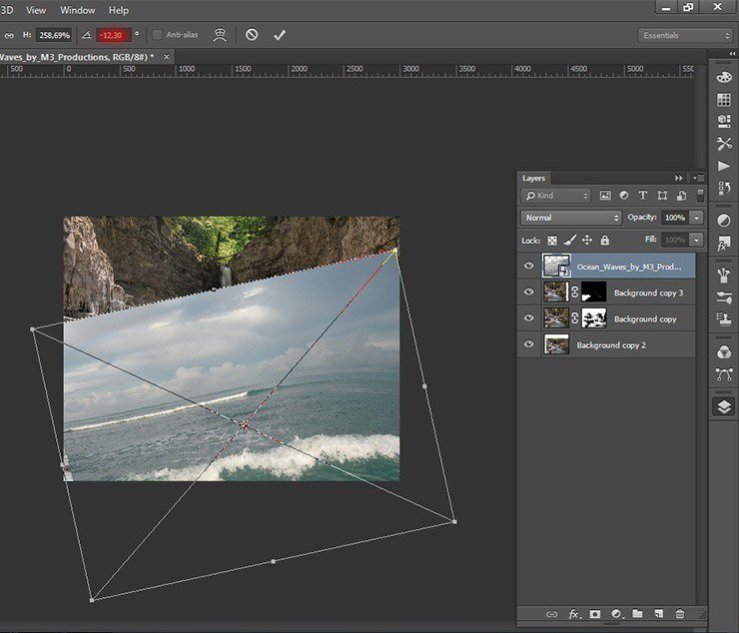Open the Normal blend mode dropdown
Viewport: 739px width, 633px height.
(571, 217)
